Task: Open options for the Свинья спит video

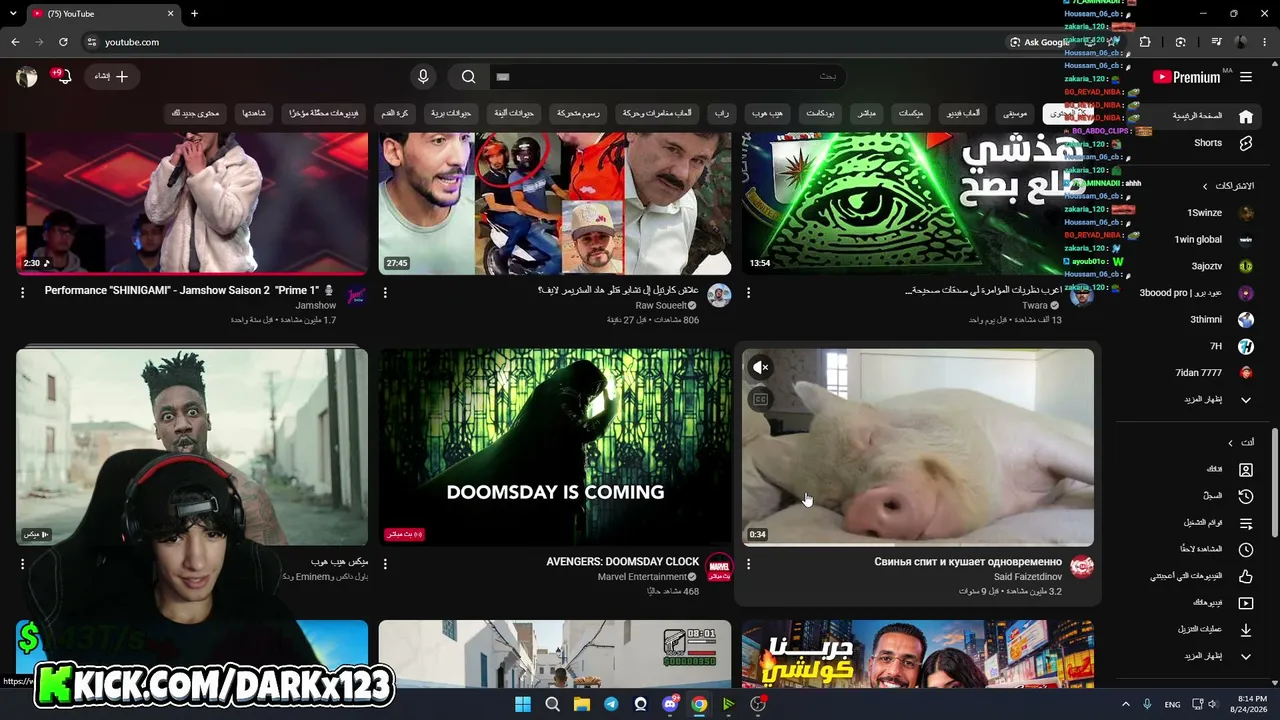Action: (x=748, y=564)
